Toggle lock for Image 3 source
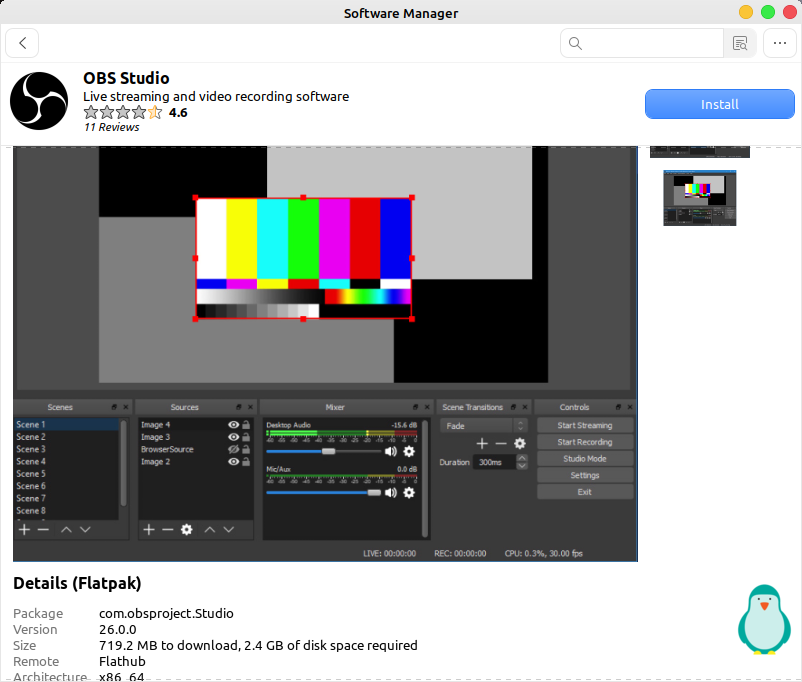This screenshot has height=682, width=802. (x=246, y=437)
